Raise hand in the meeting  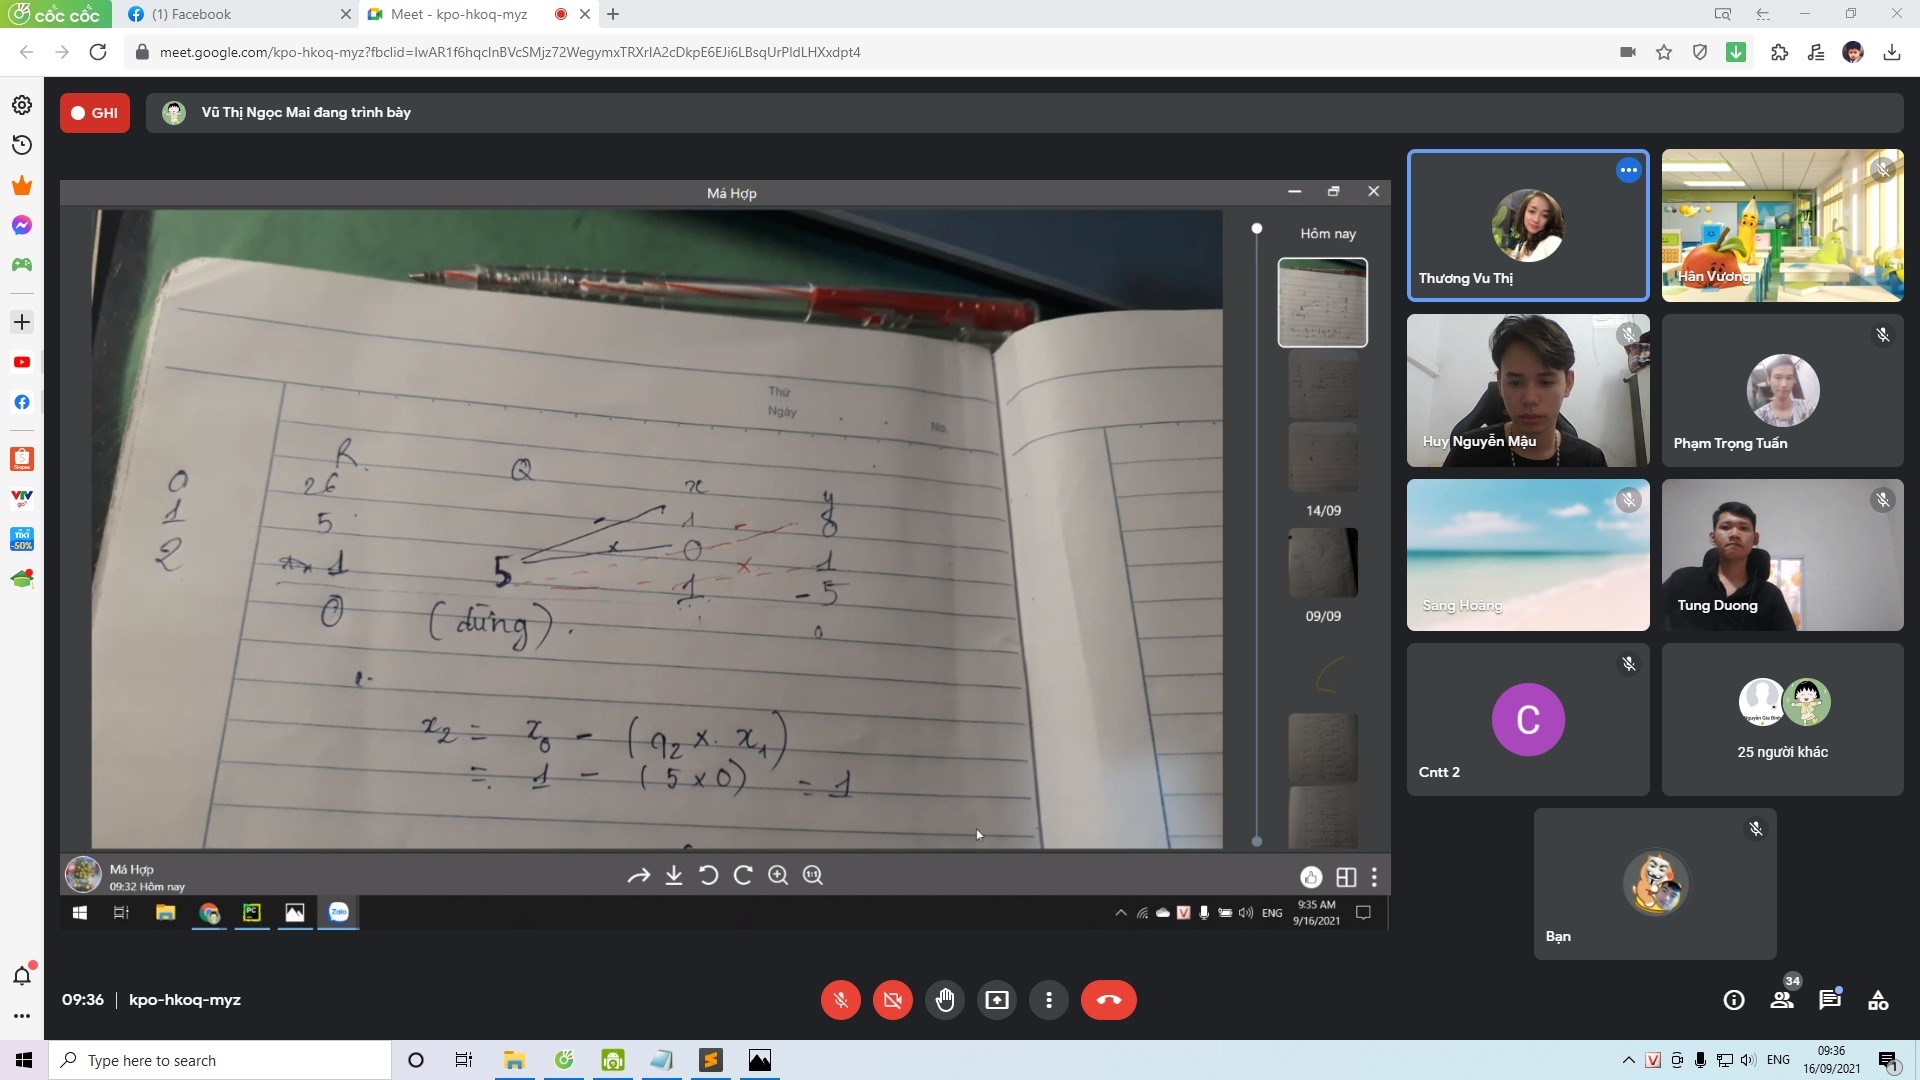(944, 1000)
